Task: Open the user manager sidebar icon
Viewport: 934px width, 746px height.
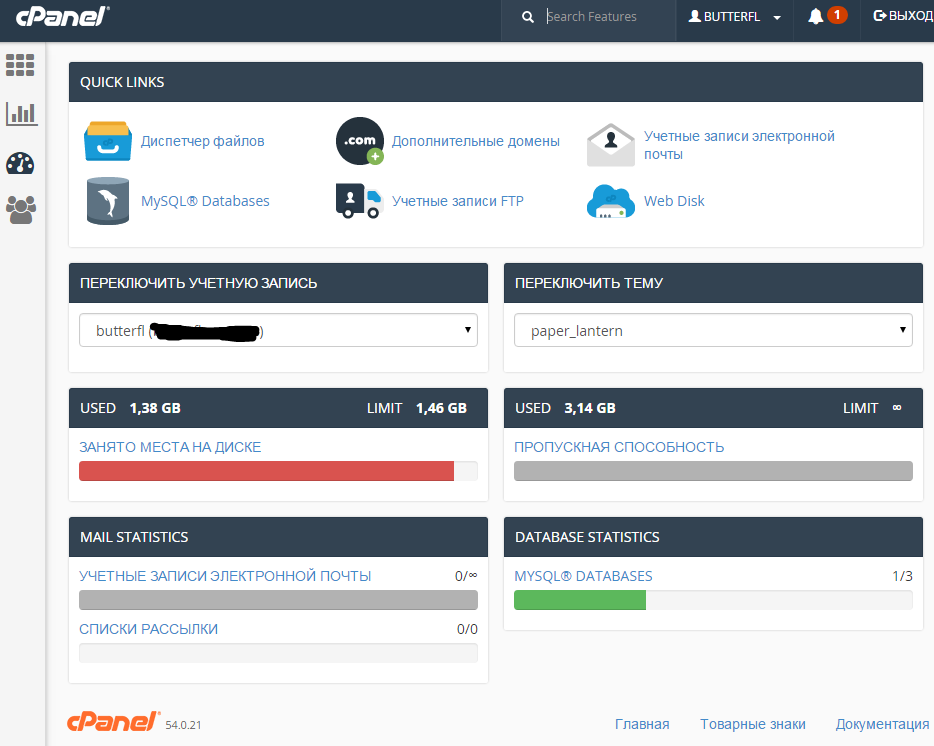Action: [x=21, y=209]
